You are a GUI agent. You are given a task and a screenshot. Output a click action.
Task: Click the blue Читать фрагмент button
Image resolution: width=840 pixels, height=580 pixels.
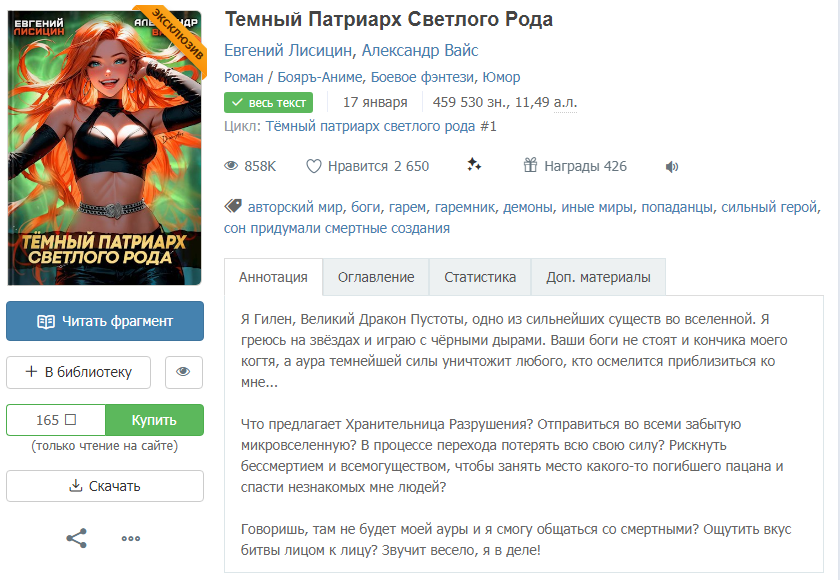[x=105, y=321]
